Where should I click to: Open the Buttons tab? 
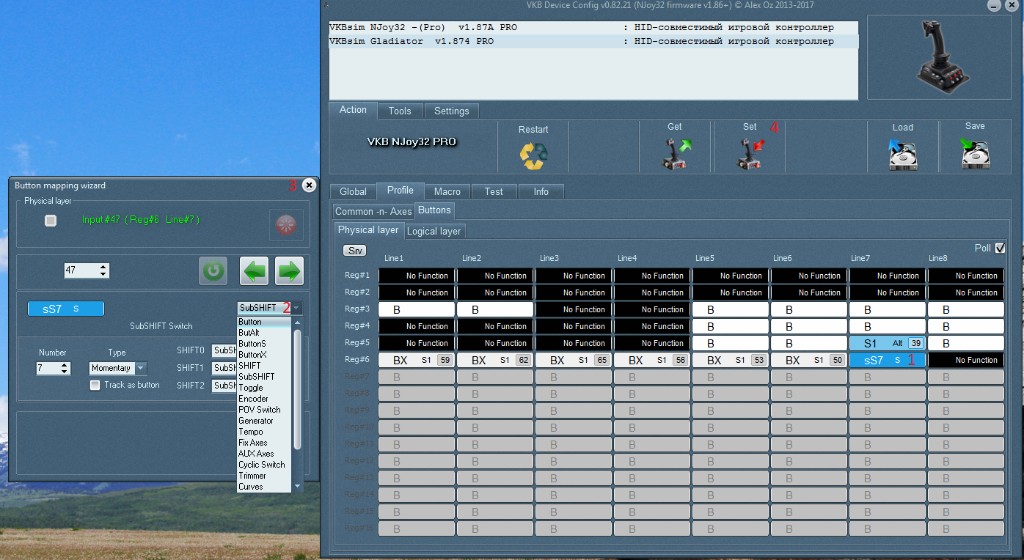point(434,210)
